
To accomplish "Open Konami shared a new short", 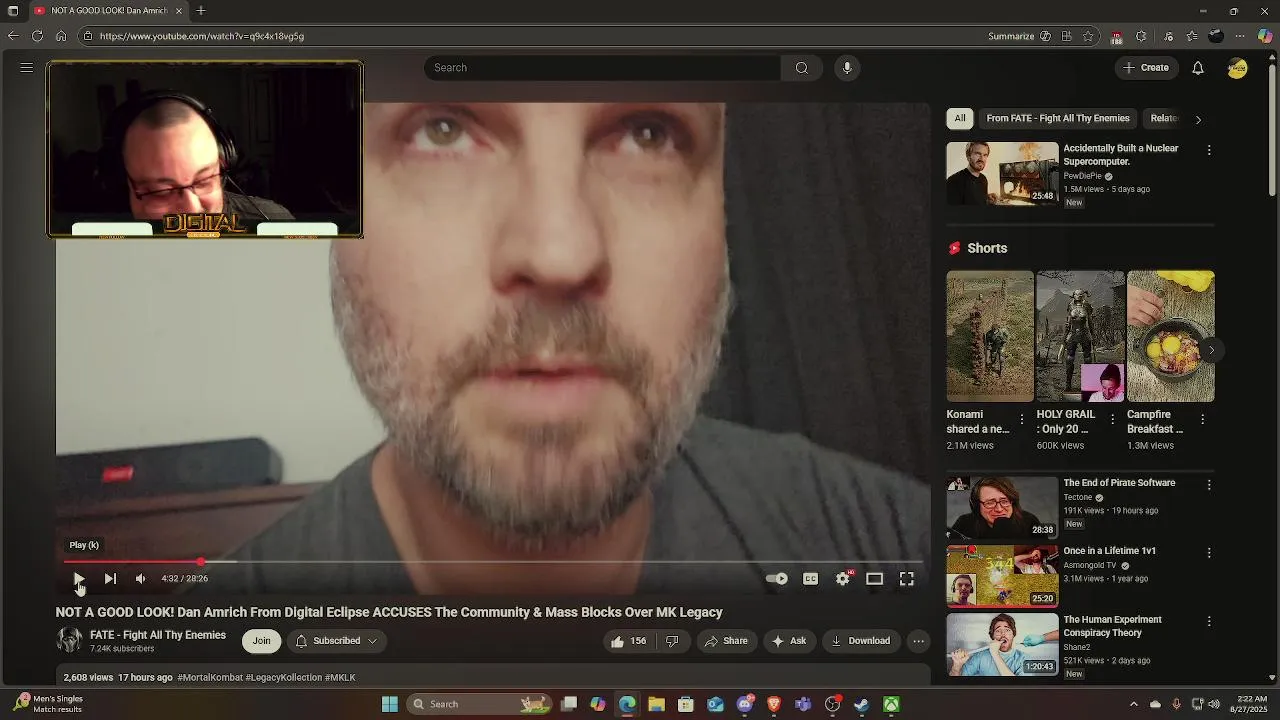I will tap(990, 336).
